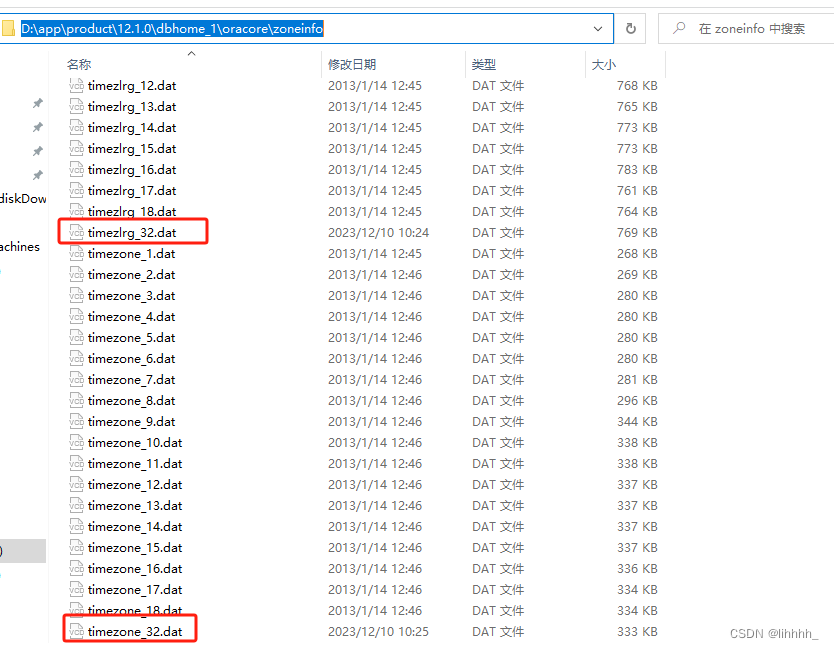The width and height of the screenshot is (834, 649).
Task: Click the file icon of timezlrg_16.dat
Action: [77, 170]
